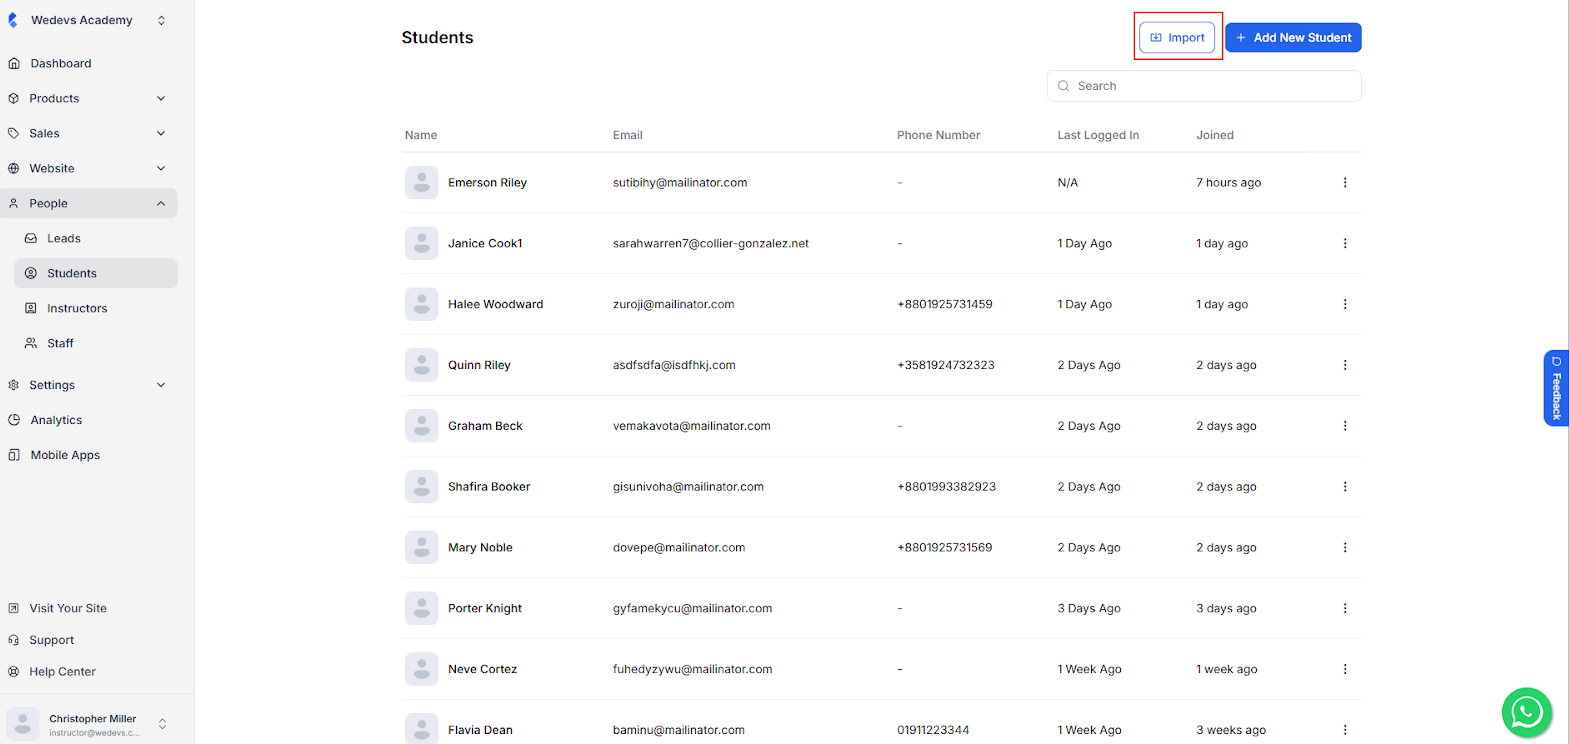Click email vemakavota@mailinator.com

point(692,426)
